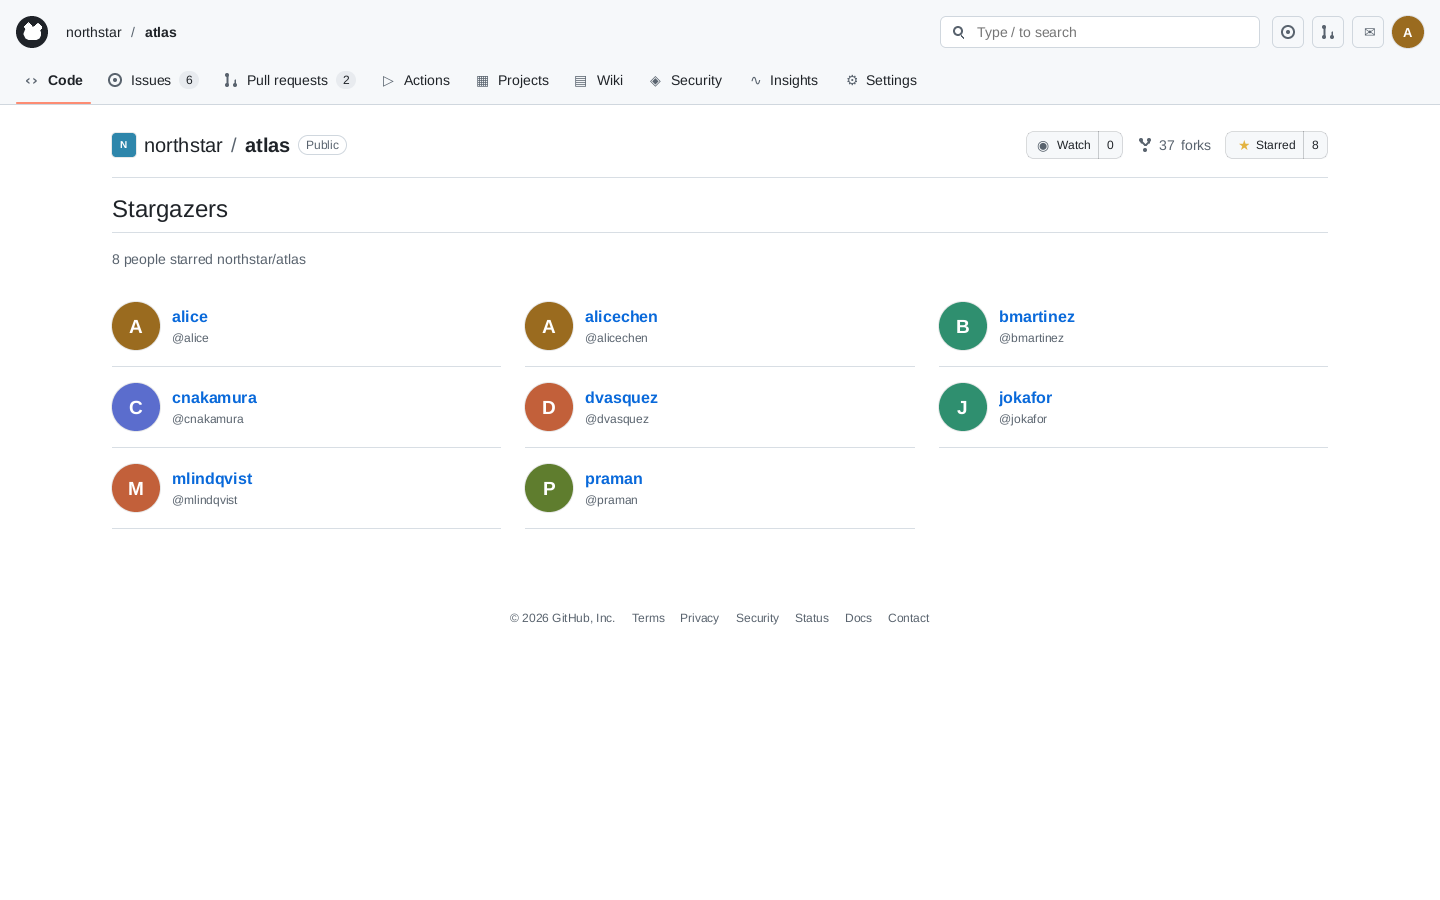Open repository Settings tab

click(880, 80)
